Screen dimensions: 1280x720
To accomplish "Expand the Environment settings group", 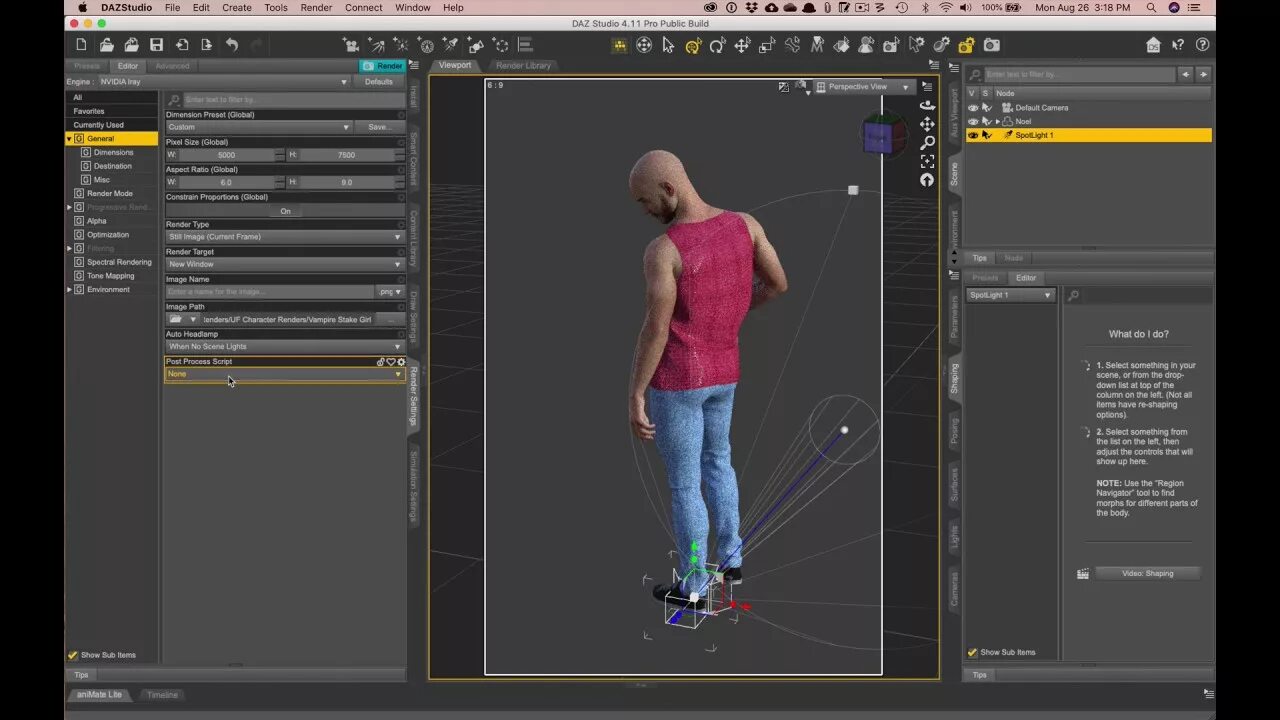I will 70,290.
